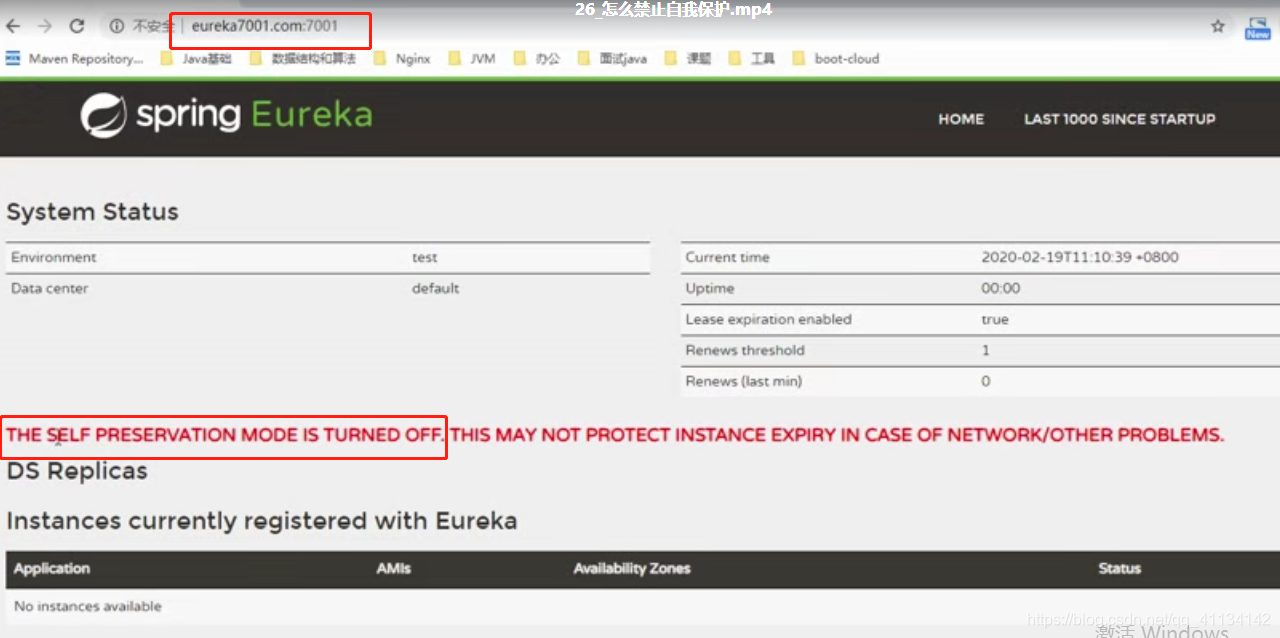The height and width of the screenshot is (638, 1280).
Task: Open the New extension icon in toolbar
Action: (1257, 28)
